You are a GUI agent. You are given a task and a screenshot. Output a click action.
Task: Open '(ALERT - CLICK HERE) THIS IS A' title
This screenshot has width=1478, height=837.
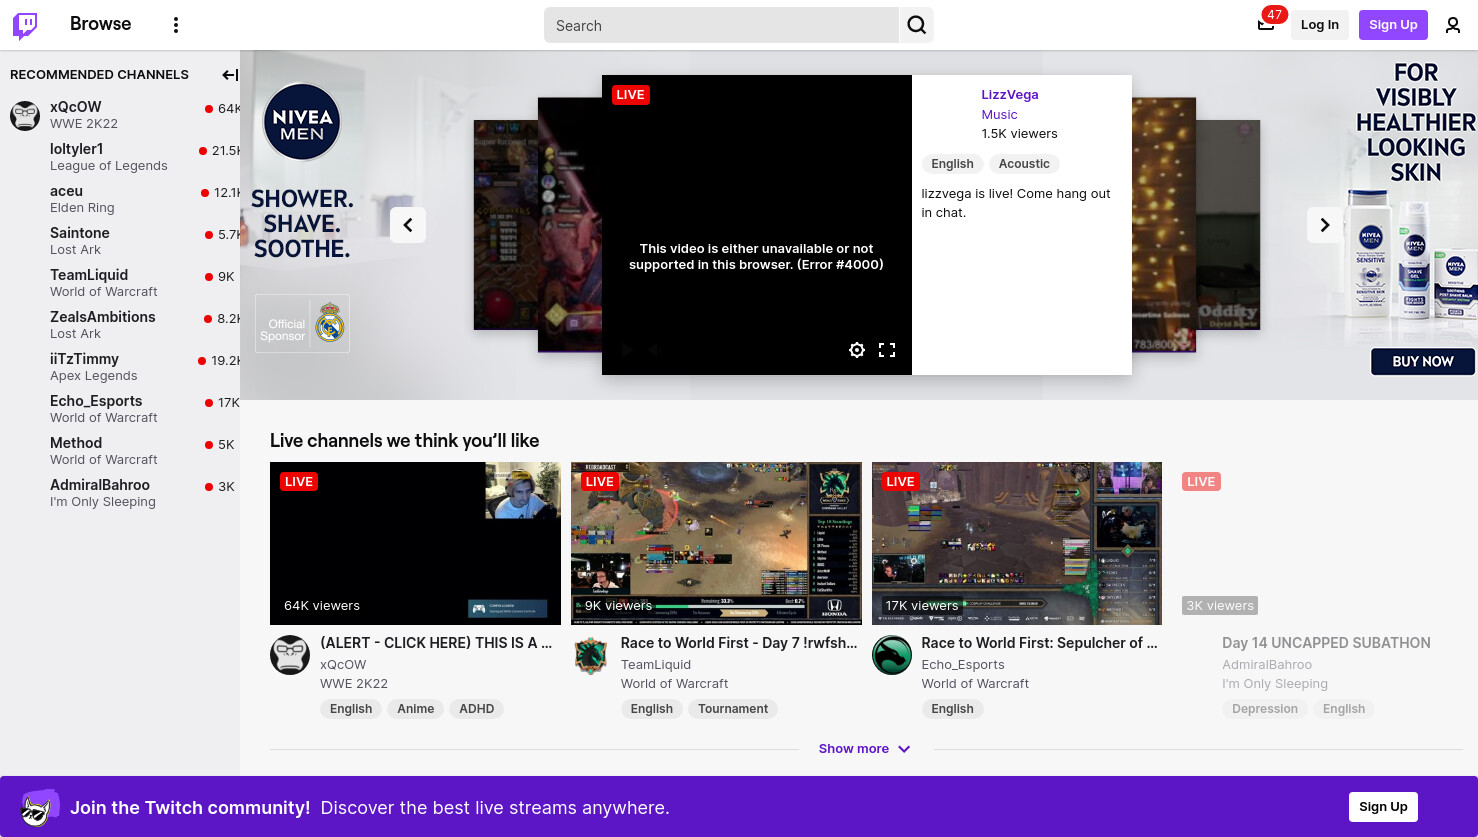tap(436, 643)
